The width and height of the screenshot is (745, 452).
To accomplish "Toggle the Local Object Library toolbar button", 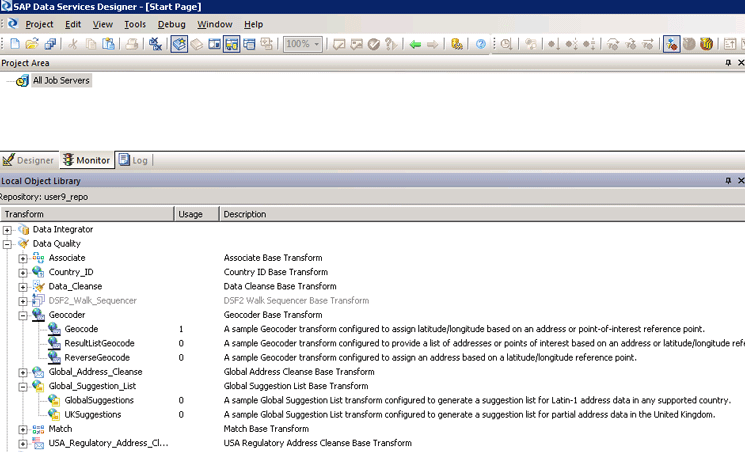I will click(x=180, y=44).
